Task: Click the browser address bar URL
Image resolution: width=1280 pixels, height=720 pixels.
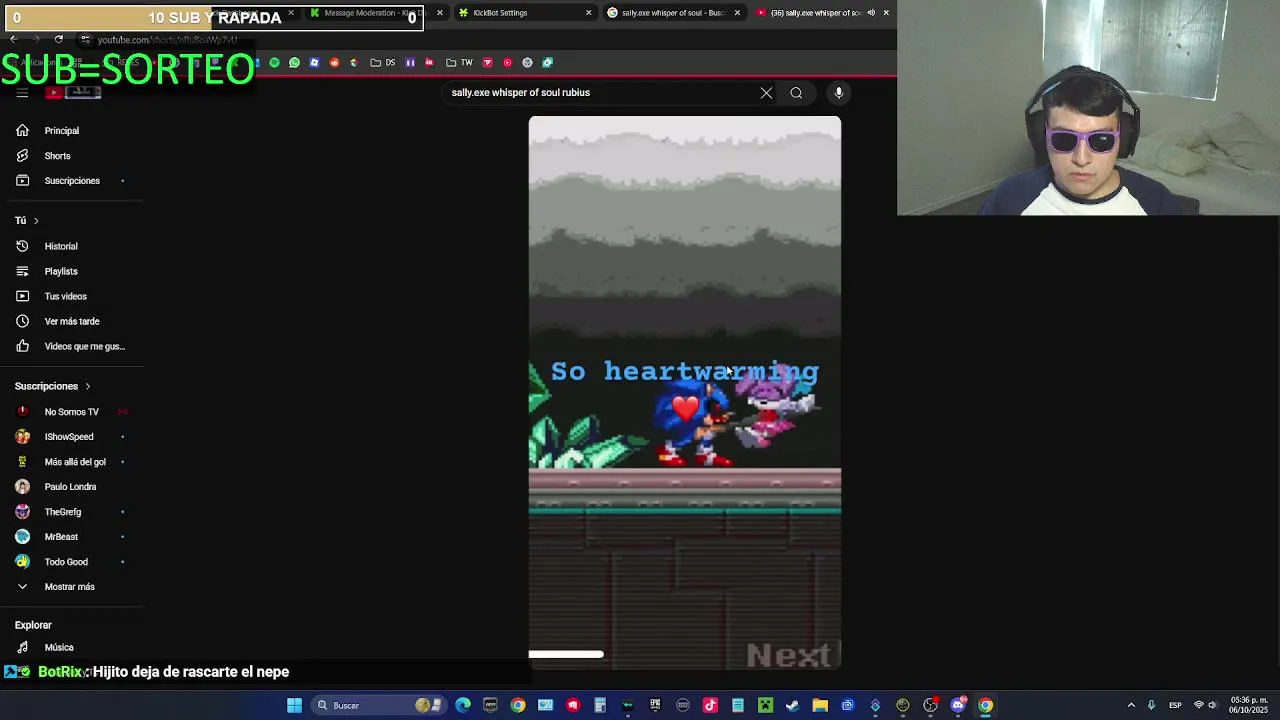Action: click(167, 40)
